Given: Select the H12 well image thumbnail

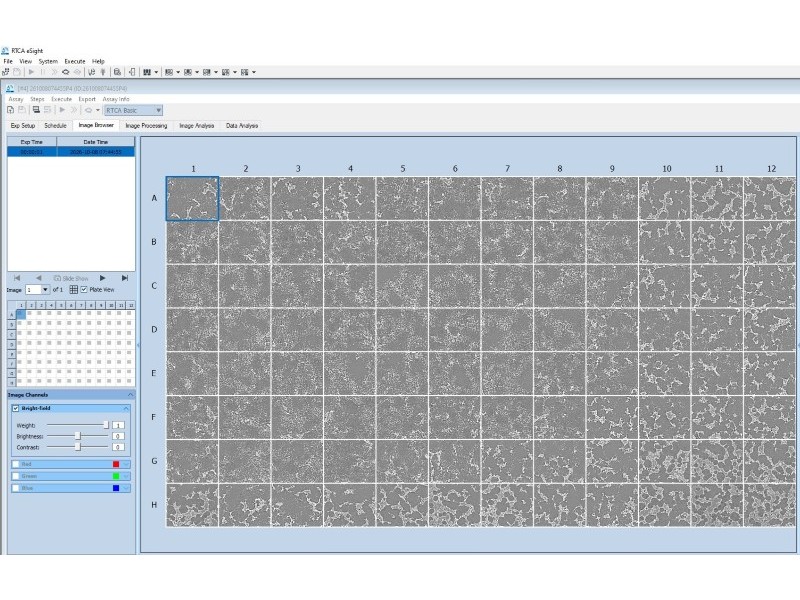Looking at the screenshot, I should [x=769, y=505].
